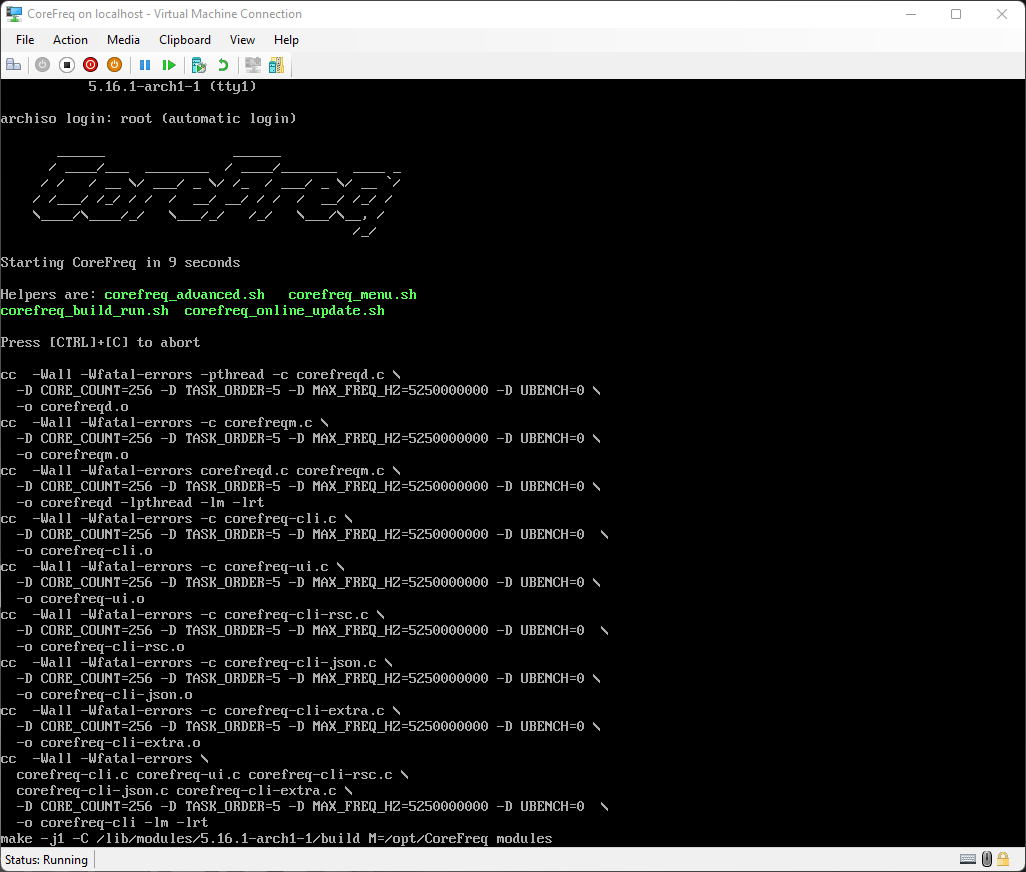Open the File menu
Image resolution: width=1026 pixels, height=872 pixels.
click(25, 40)
